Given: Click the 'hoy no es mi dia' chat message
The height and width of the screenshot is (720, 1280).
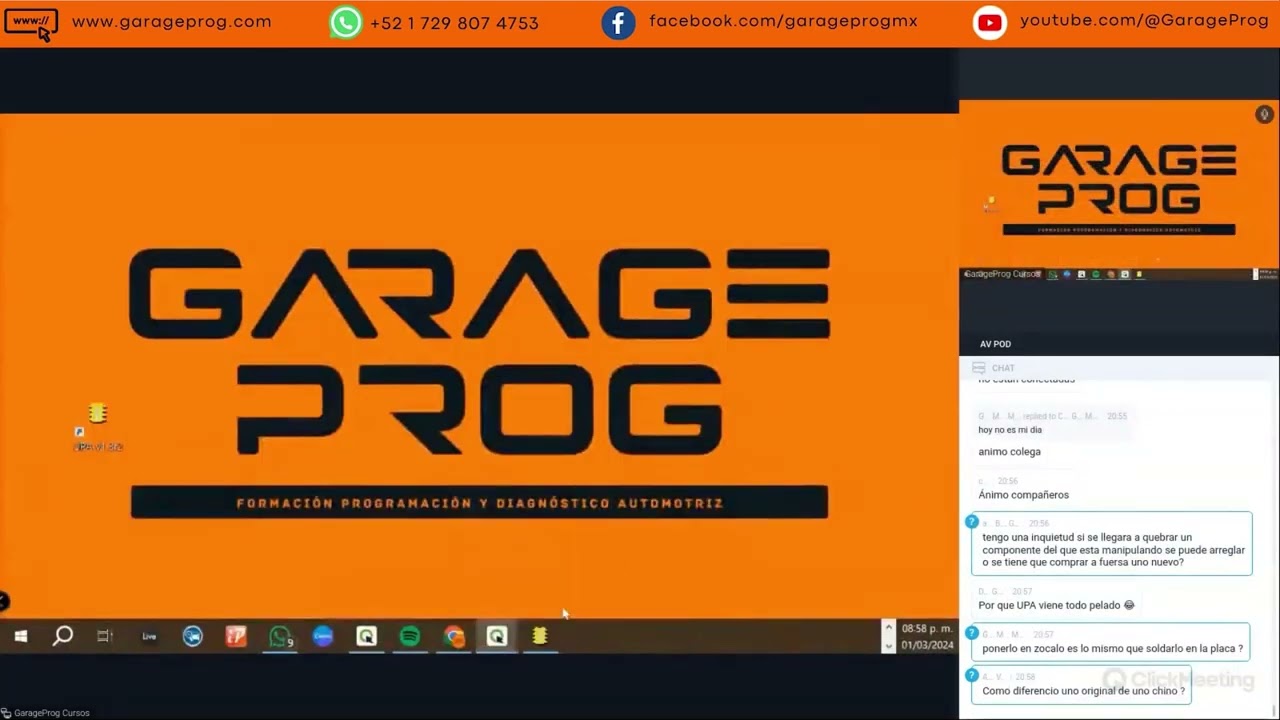Looking at the screenshot, I should point(1010,430).
